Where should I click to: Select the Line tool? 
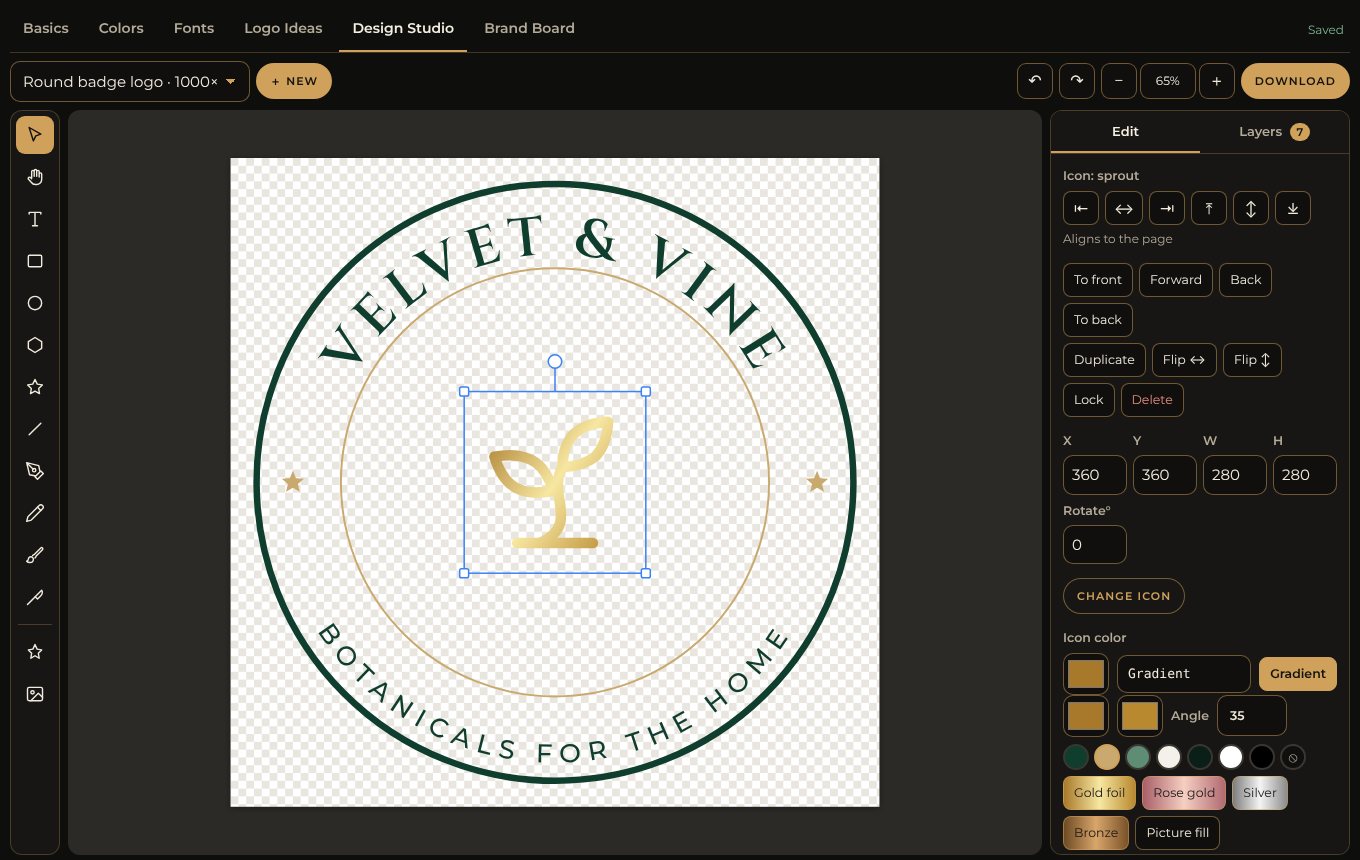tap(35, 429)
